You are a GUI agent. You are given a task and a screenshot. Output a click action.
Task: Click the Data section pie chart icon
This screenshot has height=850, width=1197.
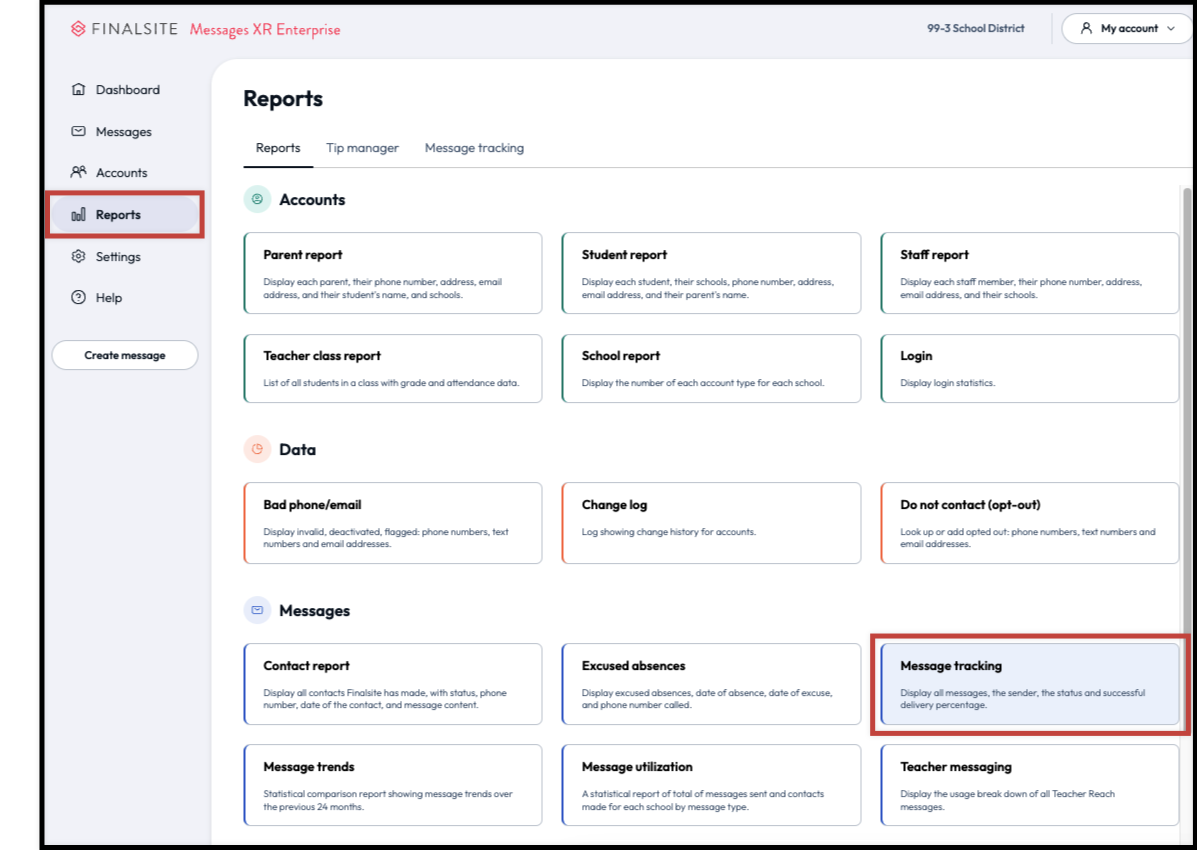tap(257, 450)
